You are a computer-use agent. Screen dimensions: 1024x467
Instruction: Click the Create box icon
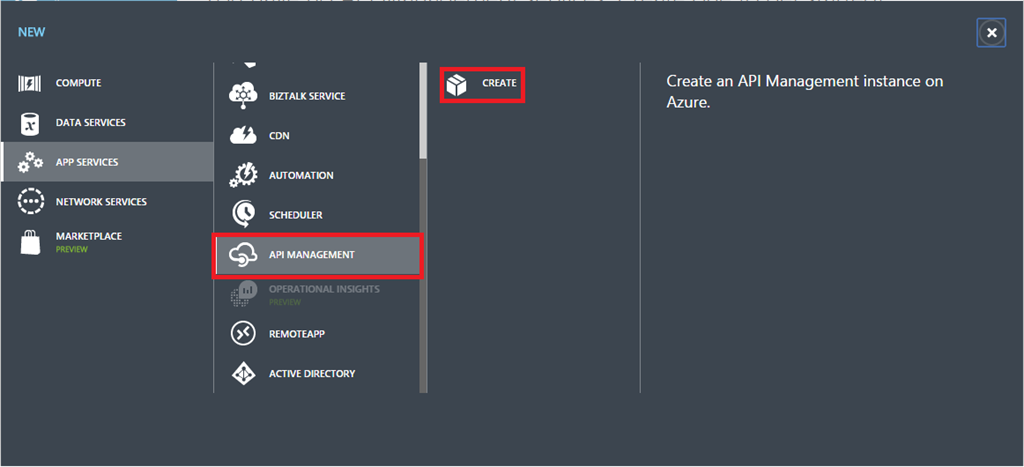[x=457, y=84]
